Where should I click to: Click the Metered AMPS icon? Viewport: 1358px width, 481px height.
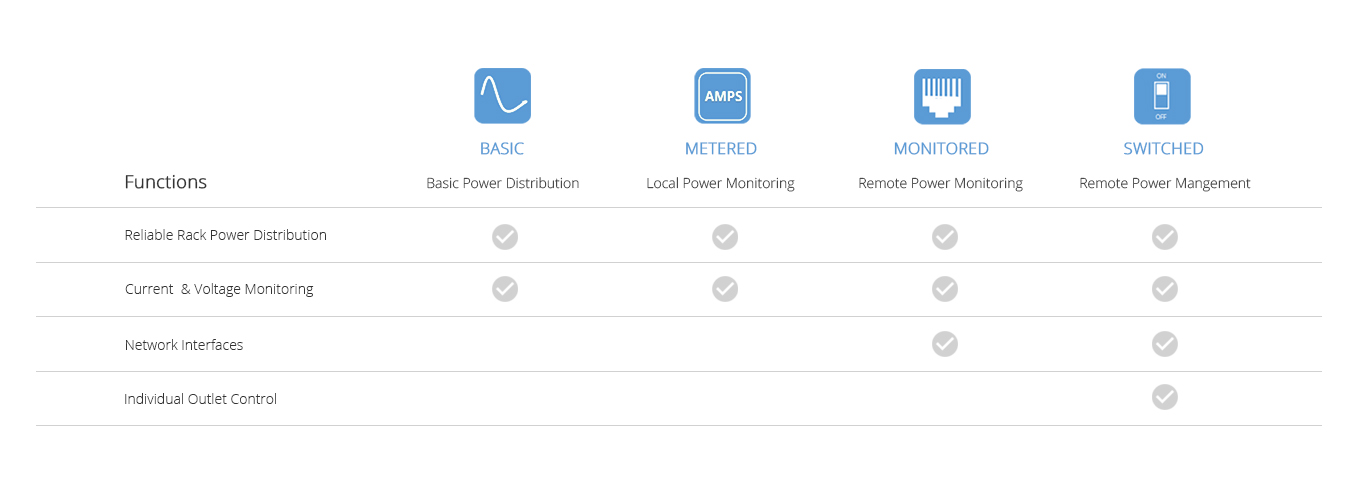point(722,96)
